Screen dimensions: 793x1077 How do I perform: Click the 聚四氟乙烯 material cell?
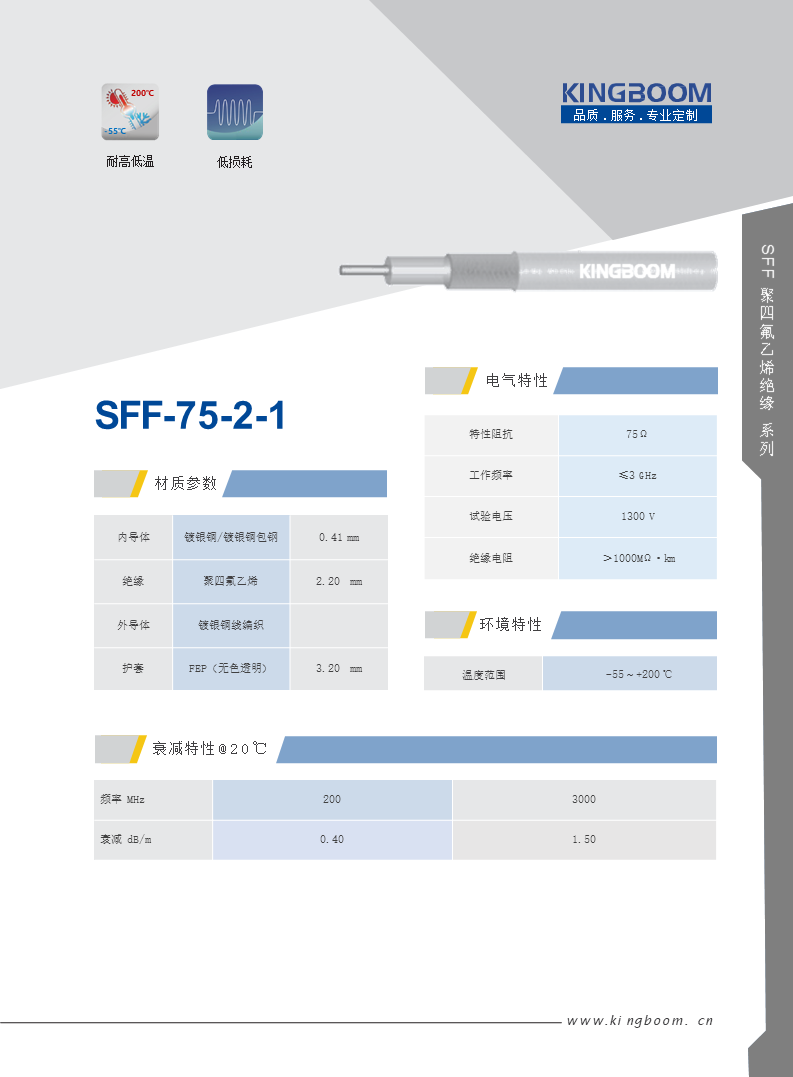[x=231, y=581]
